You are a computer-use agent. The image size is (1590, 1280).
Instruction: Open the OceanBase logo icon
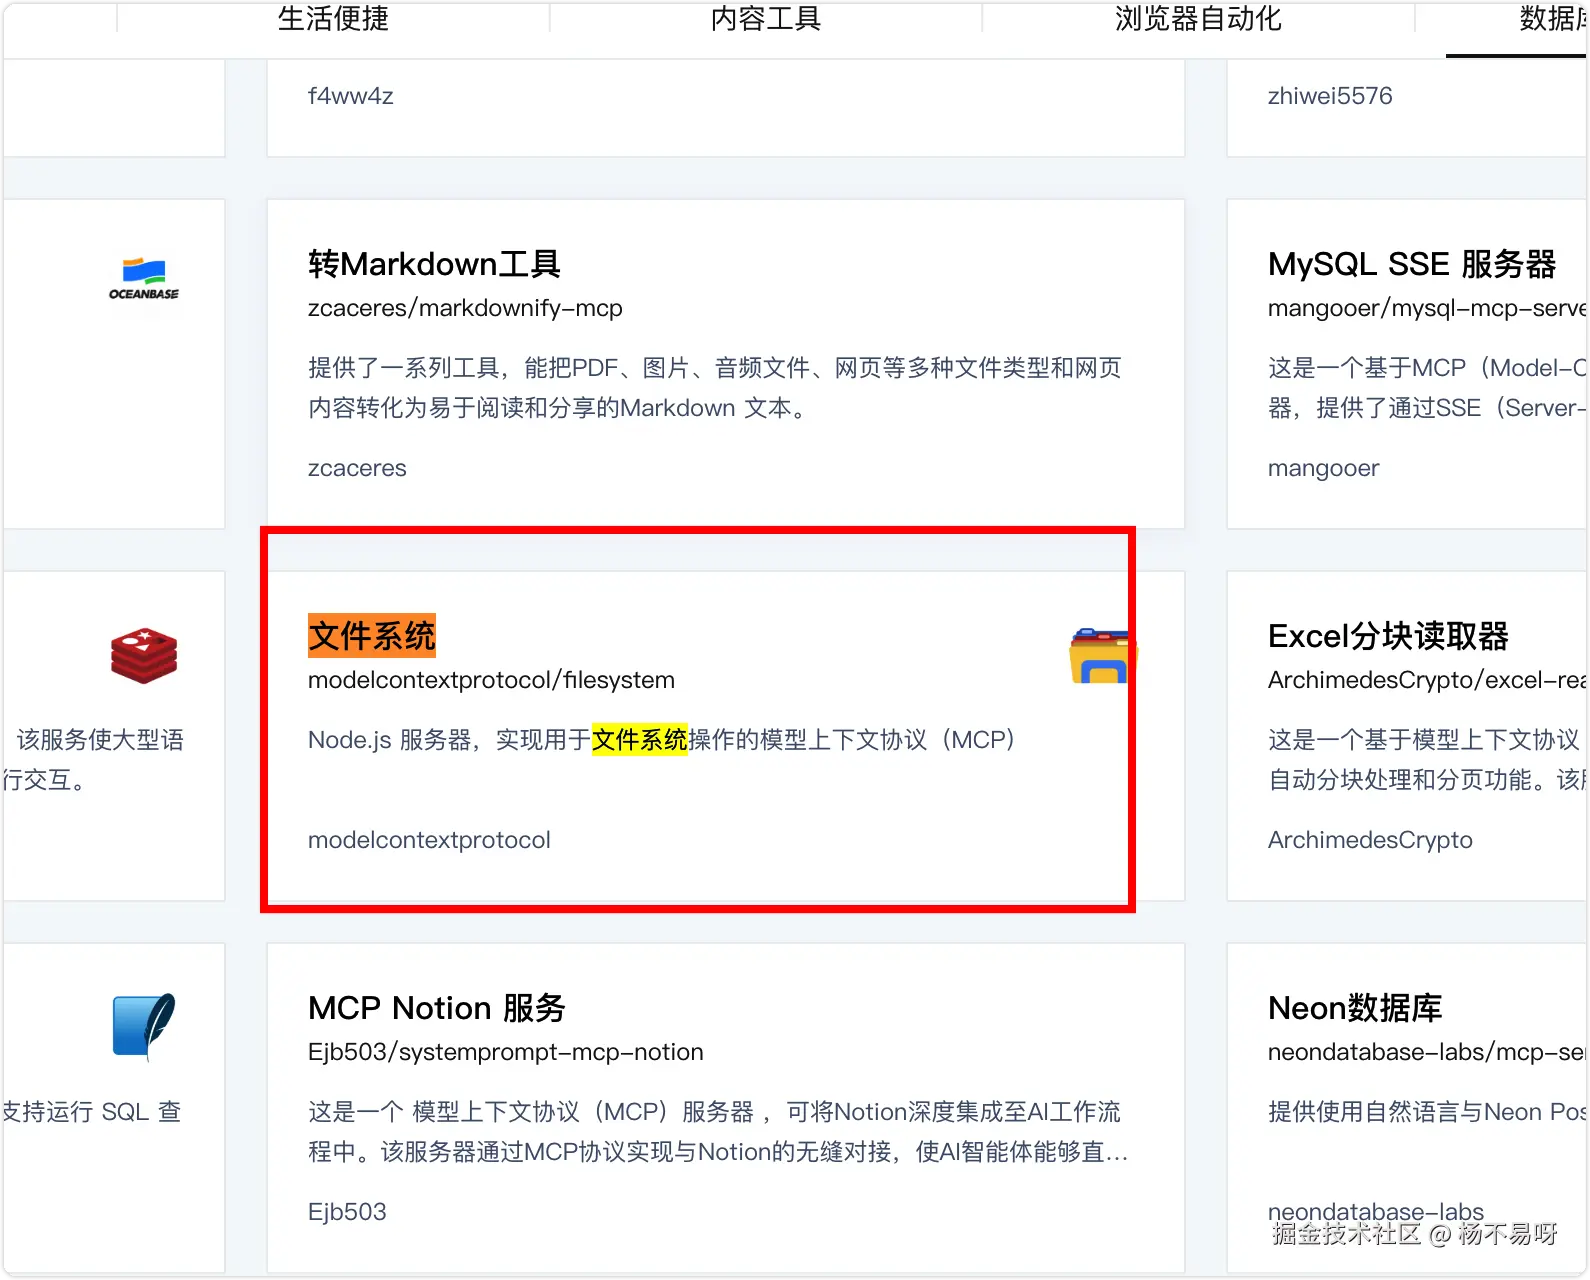pos(144,279)
